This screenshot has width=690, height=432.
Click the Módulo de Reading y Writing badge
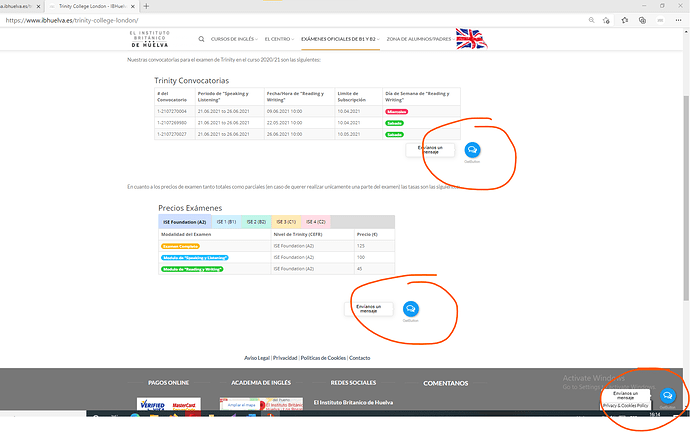[x=192, y=269]
